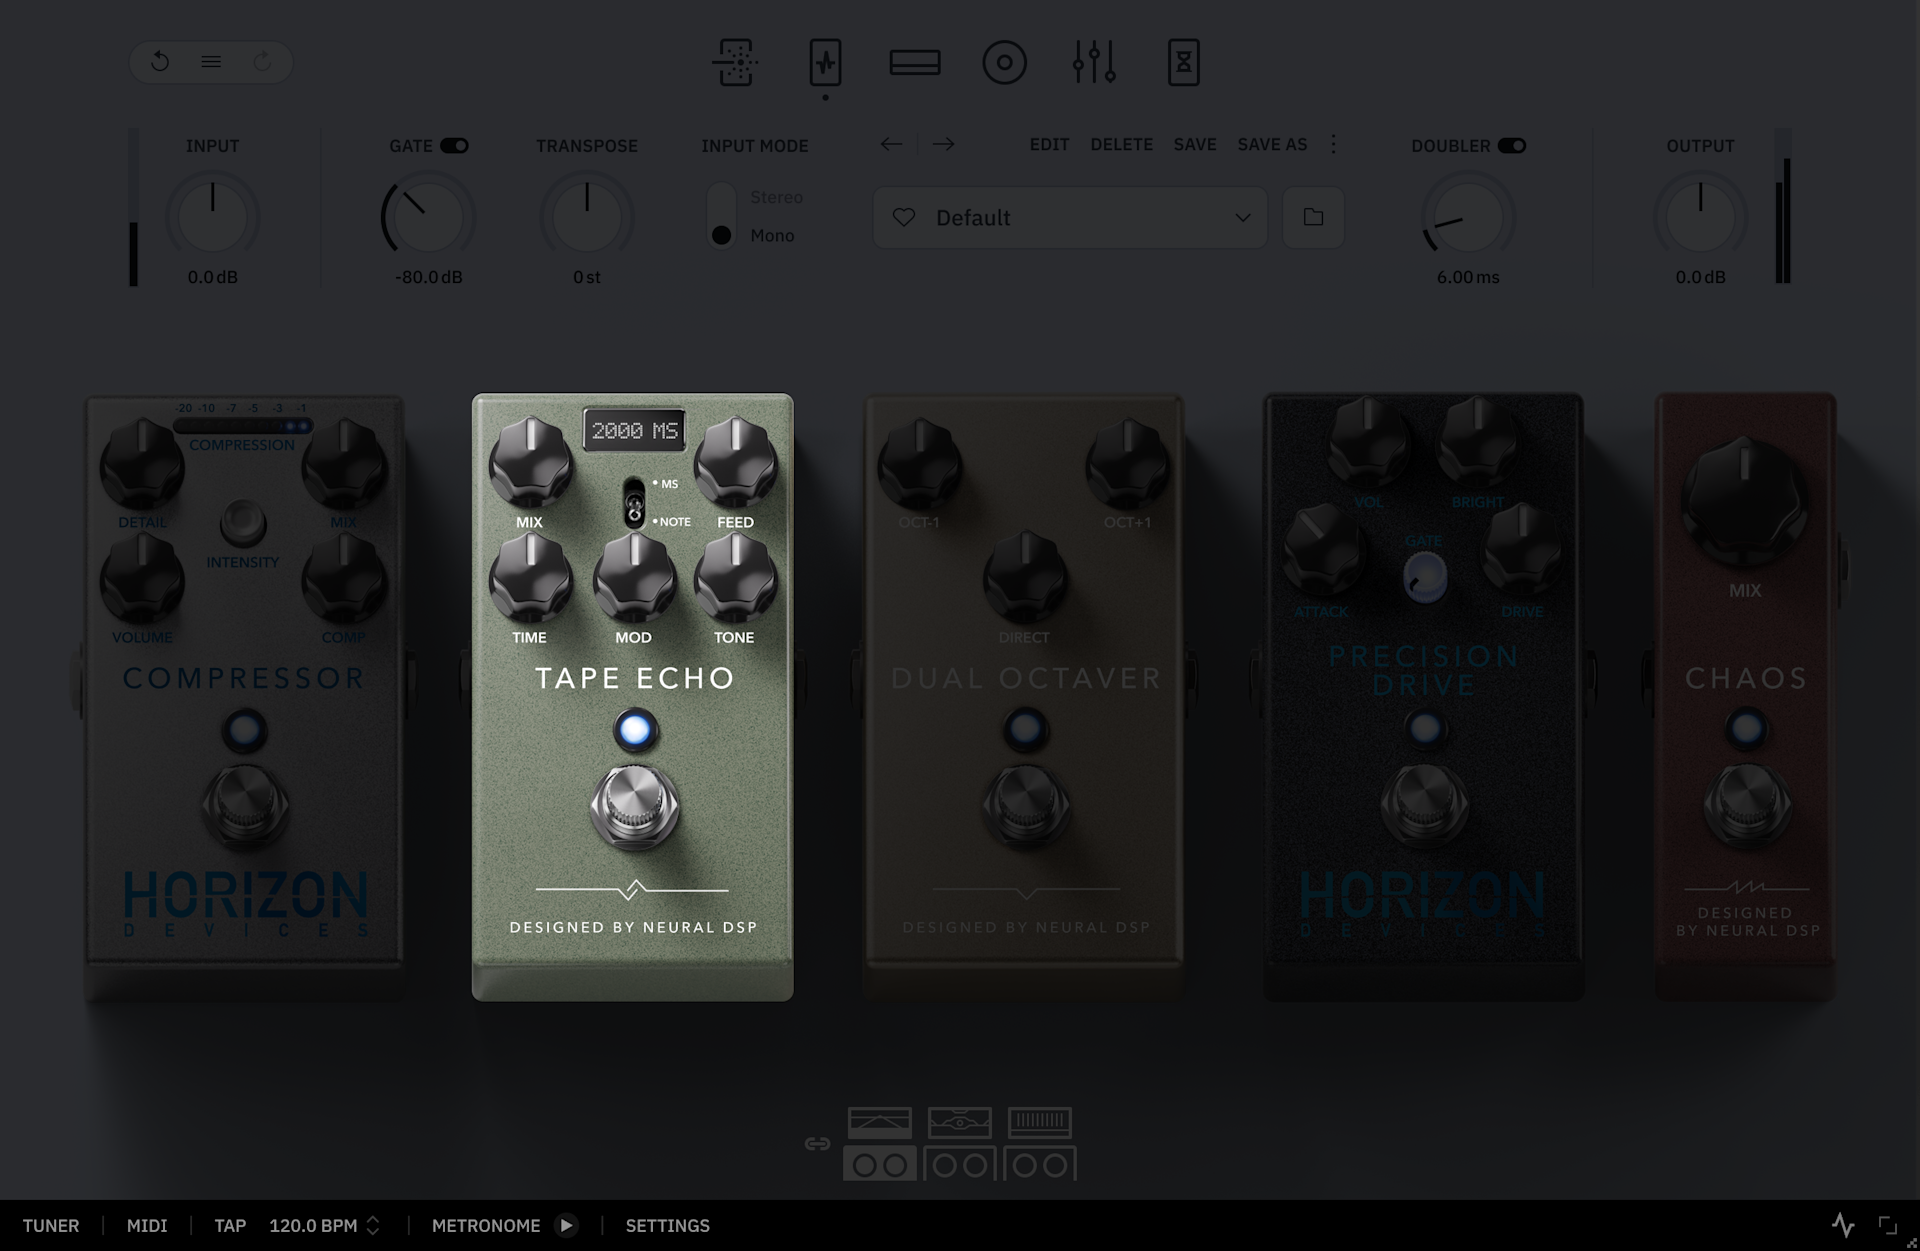Click the Gate threshold knob
The height and width of the screenshot is (1251, 1920).
(x=428, y=217)
